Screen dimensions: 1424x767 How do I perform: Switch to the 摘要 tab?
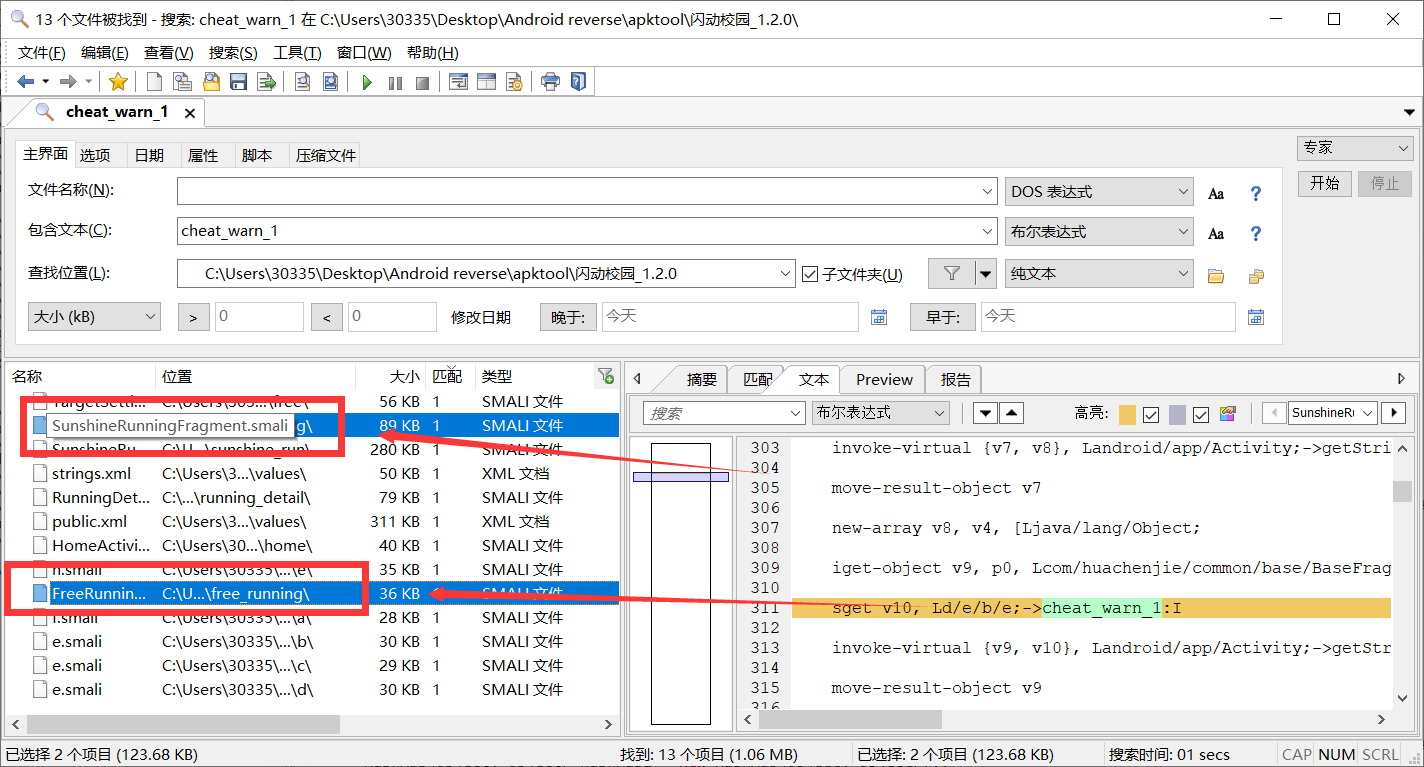(x=701, y=379)
